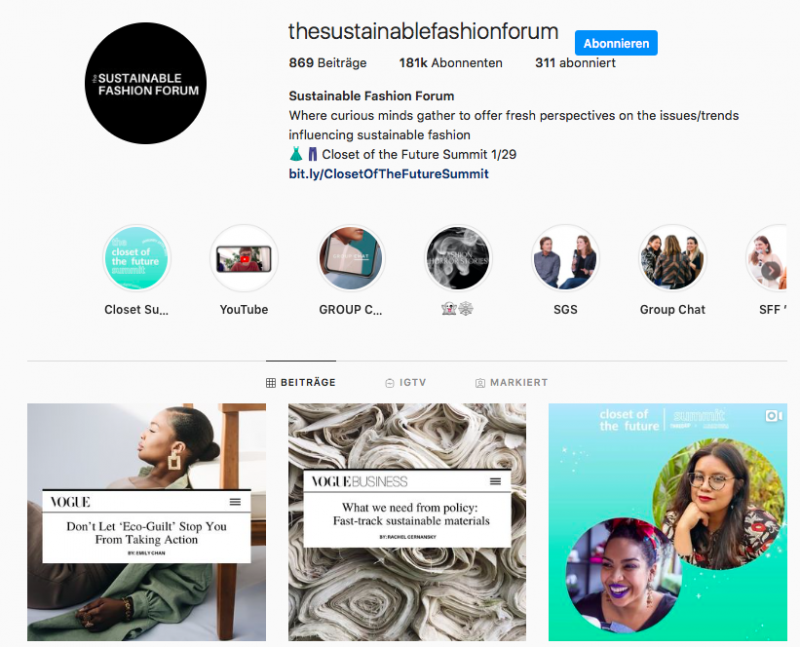Open the closet of the future summit post
Screen dimensions: 800x647
[668, 522]
